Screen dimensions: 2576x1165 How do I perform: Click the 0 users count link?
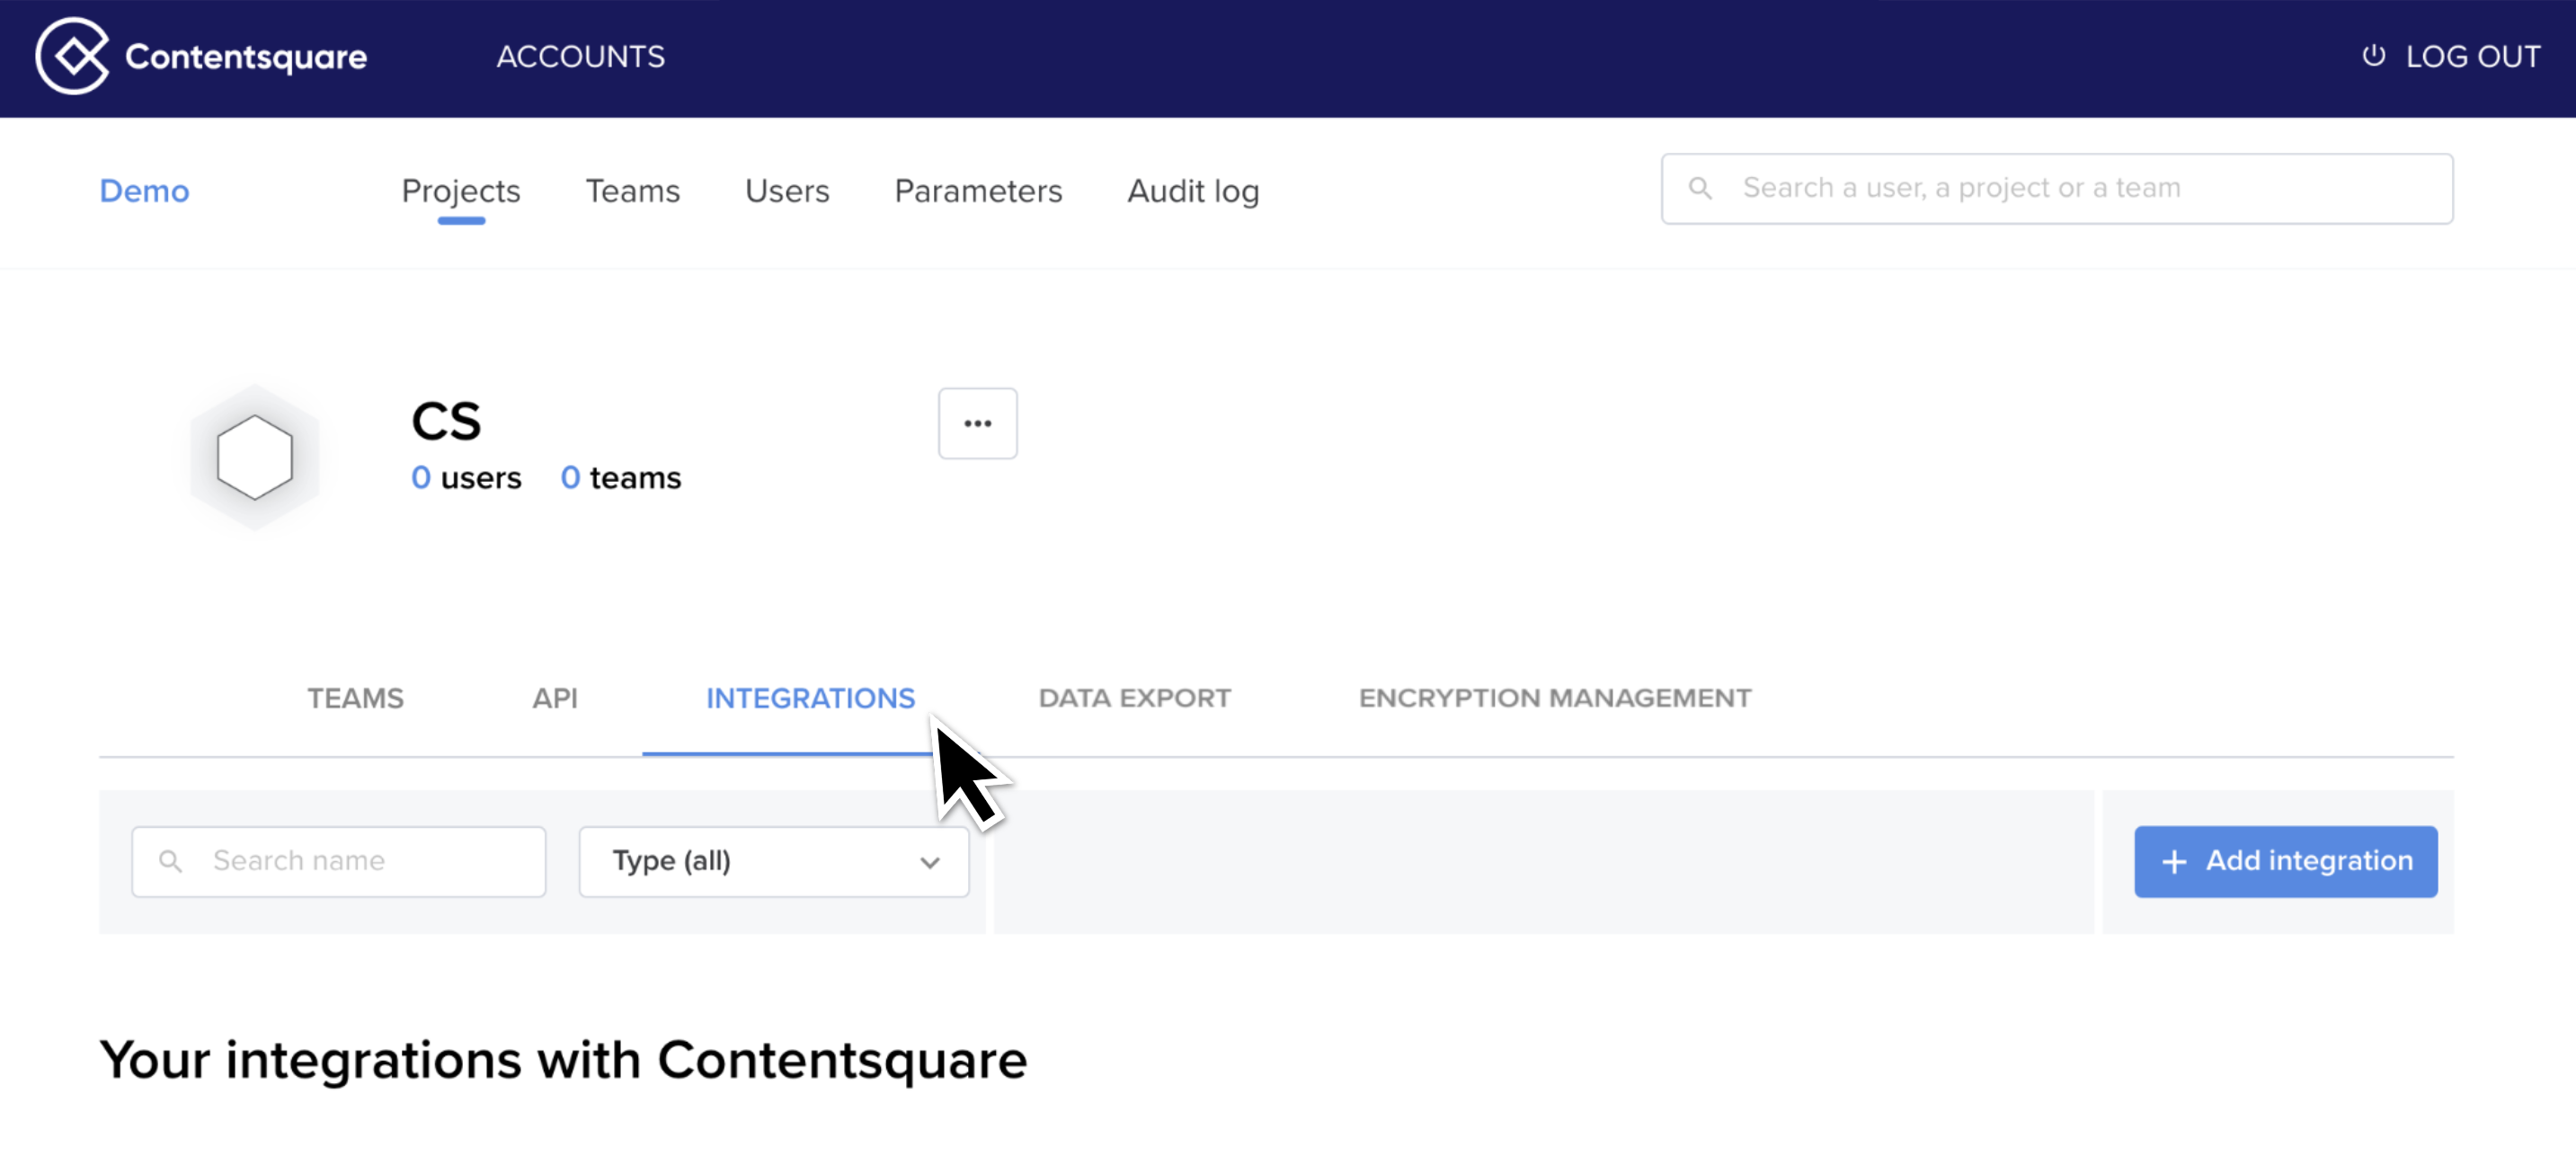click(x=466, y=478)
